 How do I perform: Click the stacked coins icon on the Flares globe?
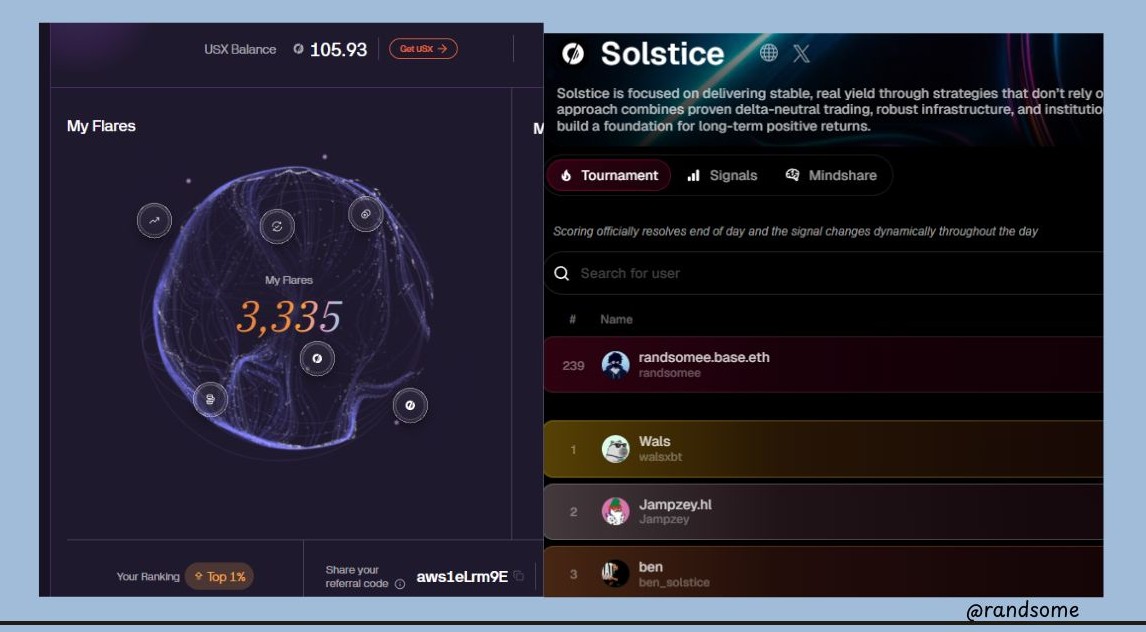[x=210, y=399]
